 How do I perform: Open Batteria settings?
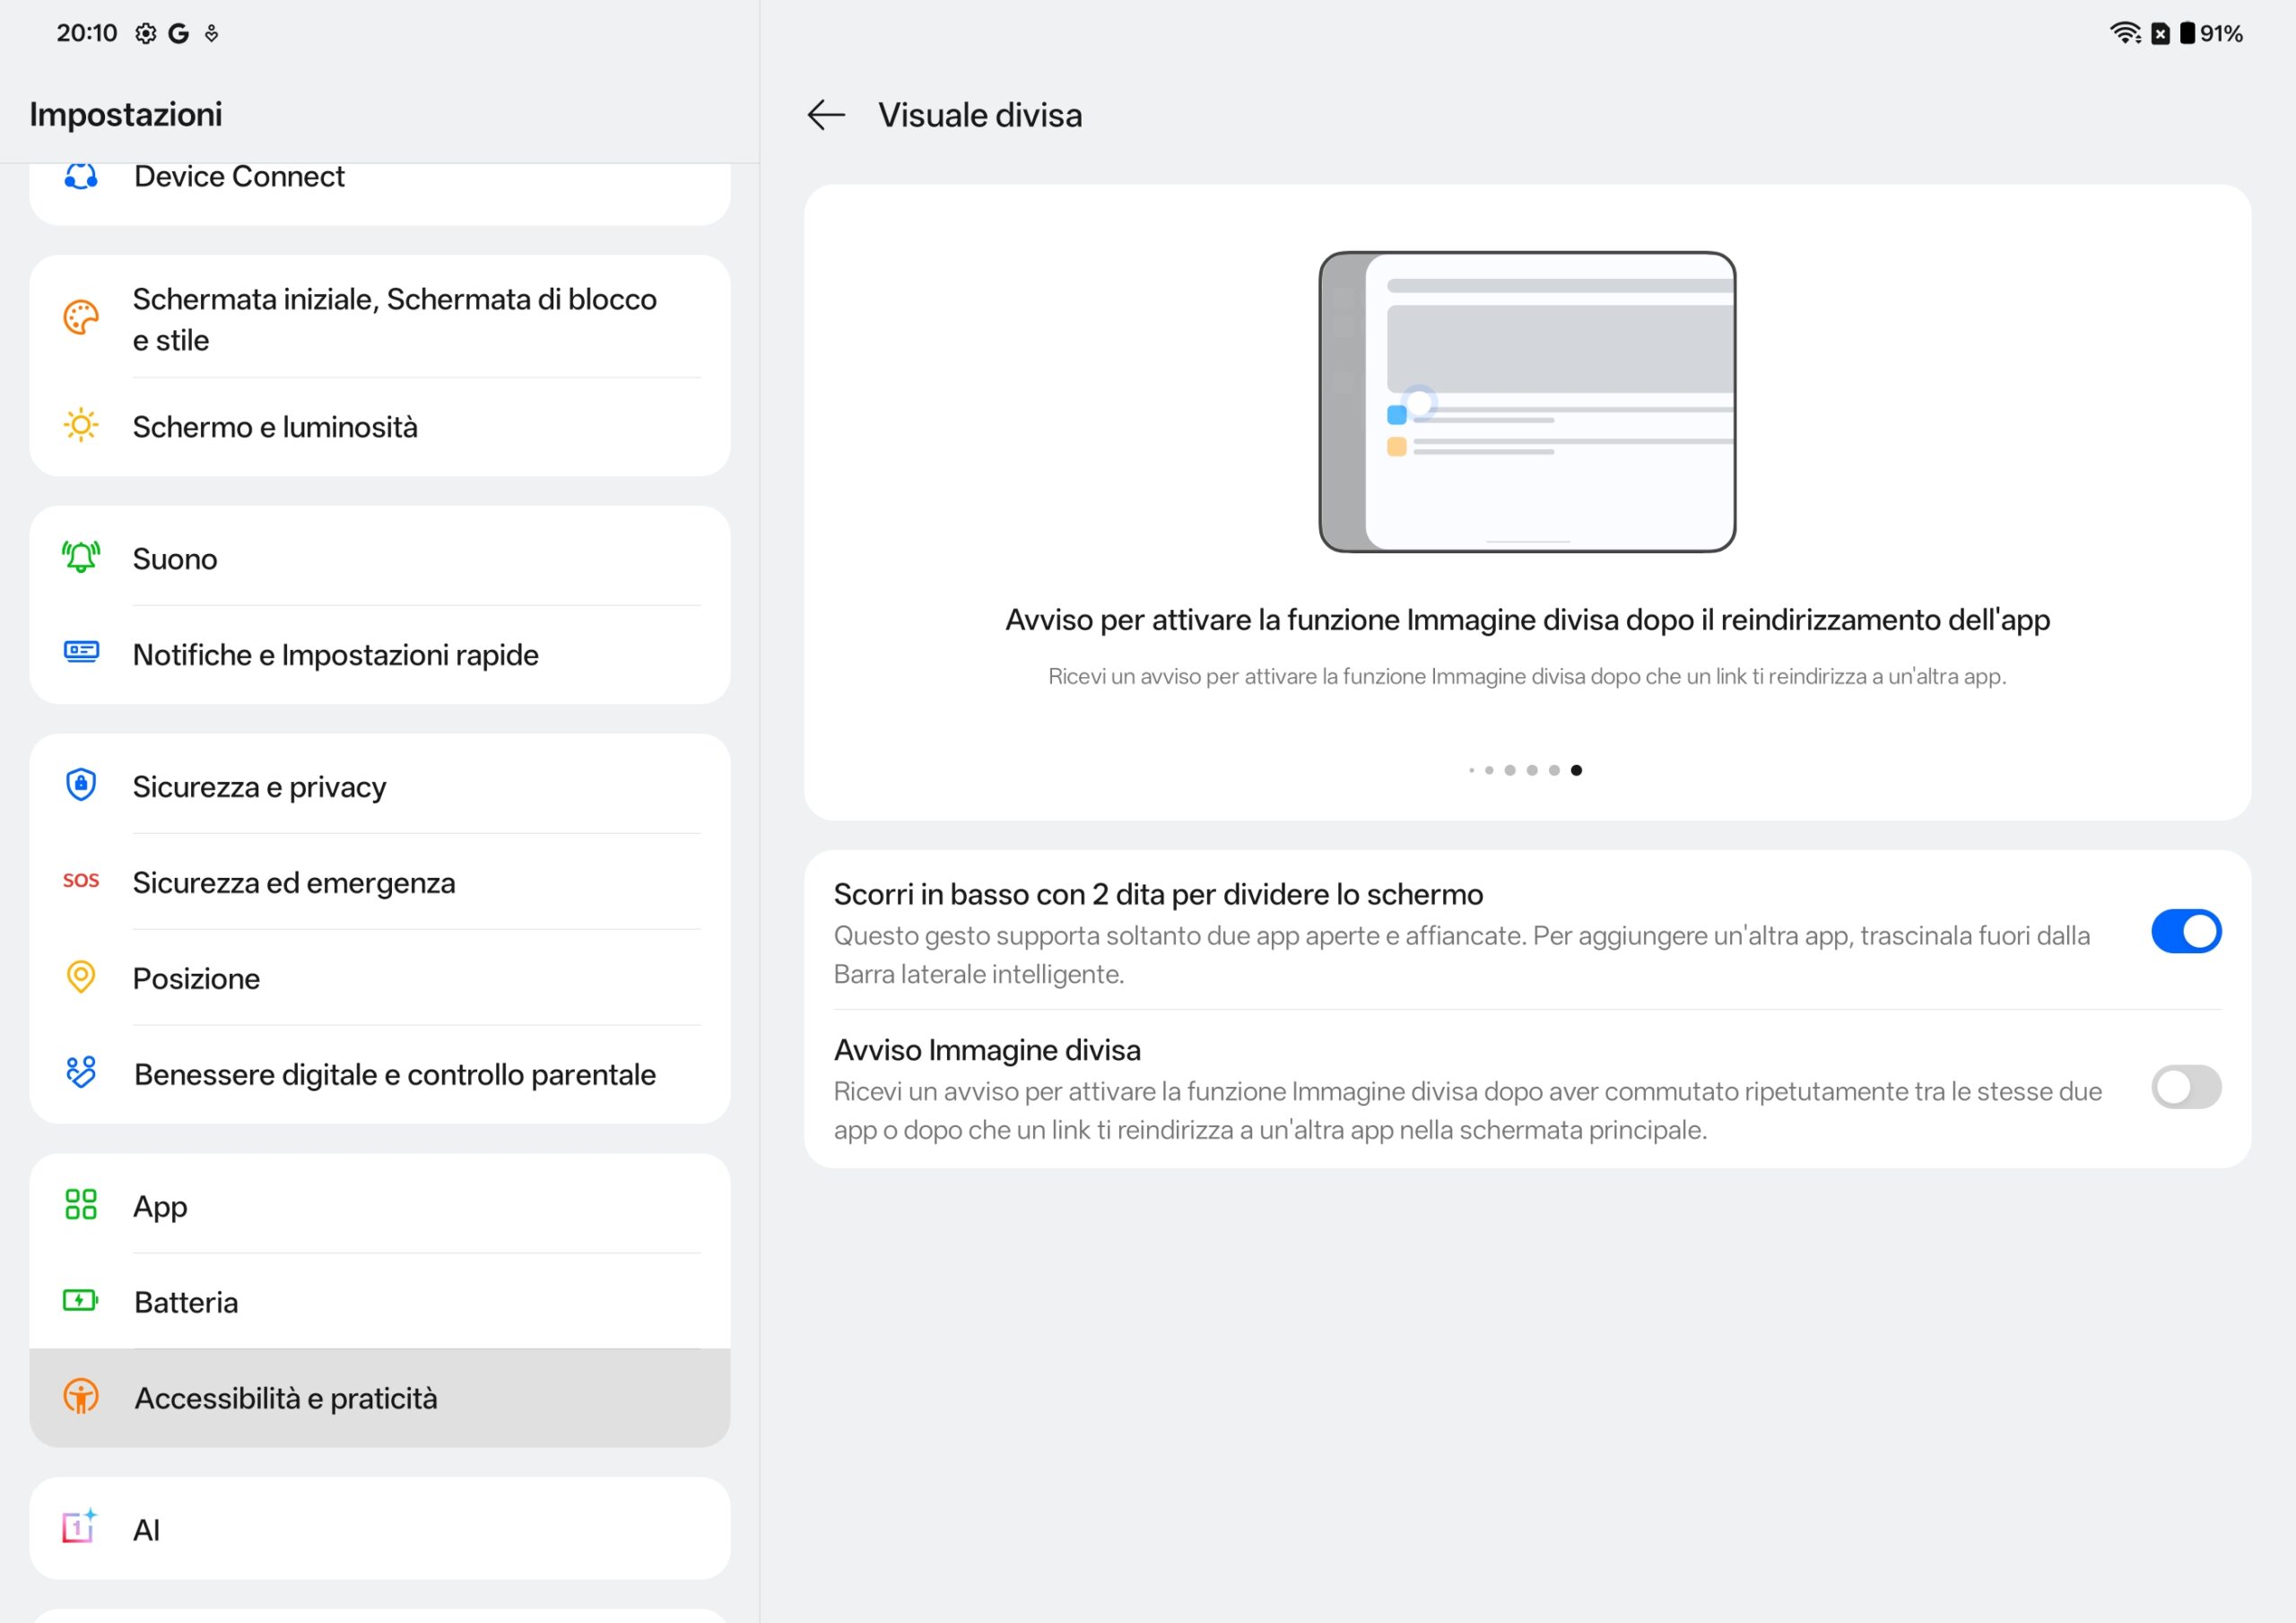187,1302
